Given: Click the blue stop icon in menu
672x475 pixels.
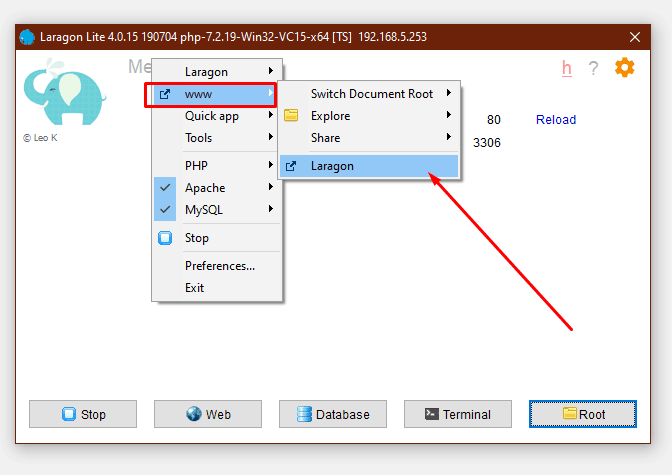Looking at the screenshot, I should click(x=165, y=238).
